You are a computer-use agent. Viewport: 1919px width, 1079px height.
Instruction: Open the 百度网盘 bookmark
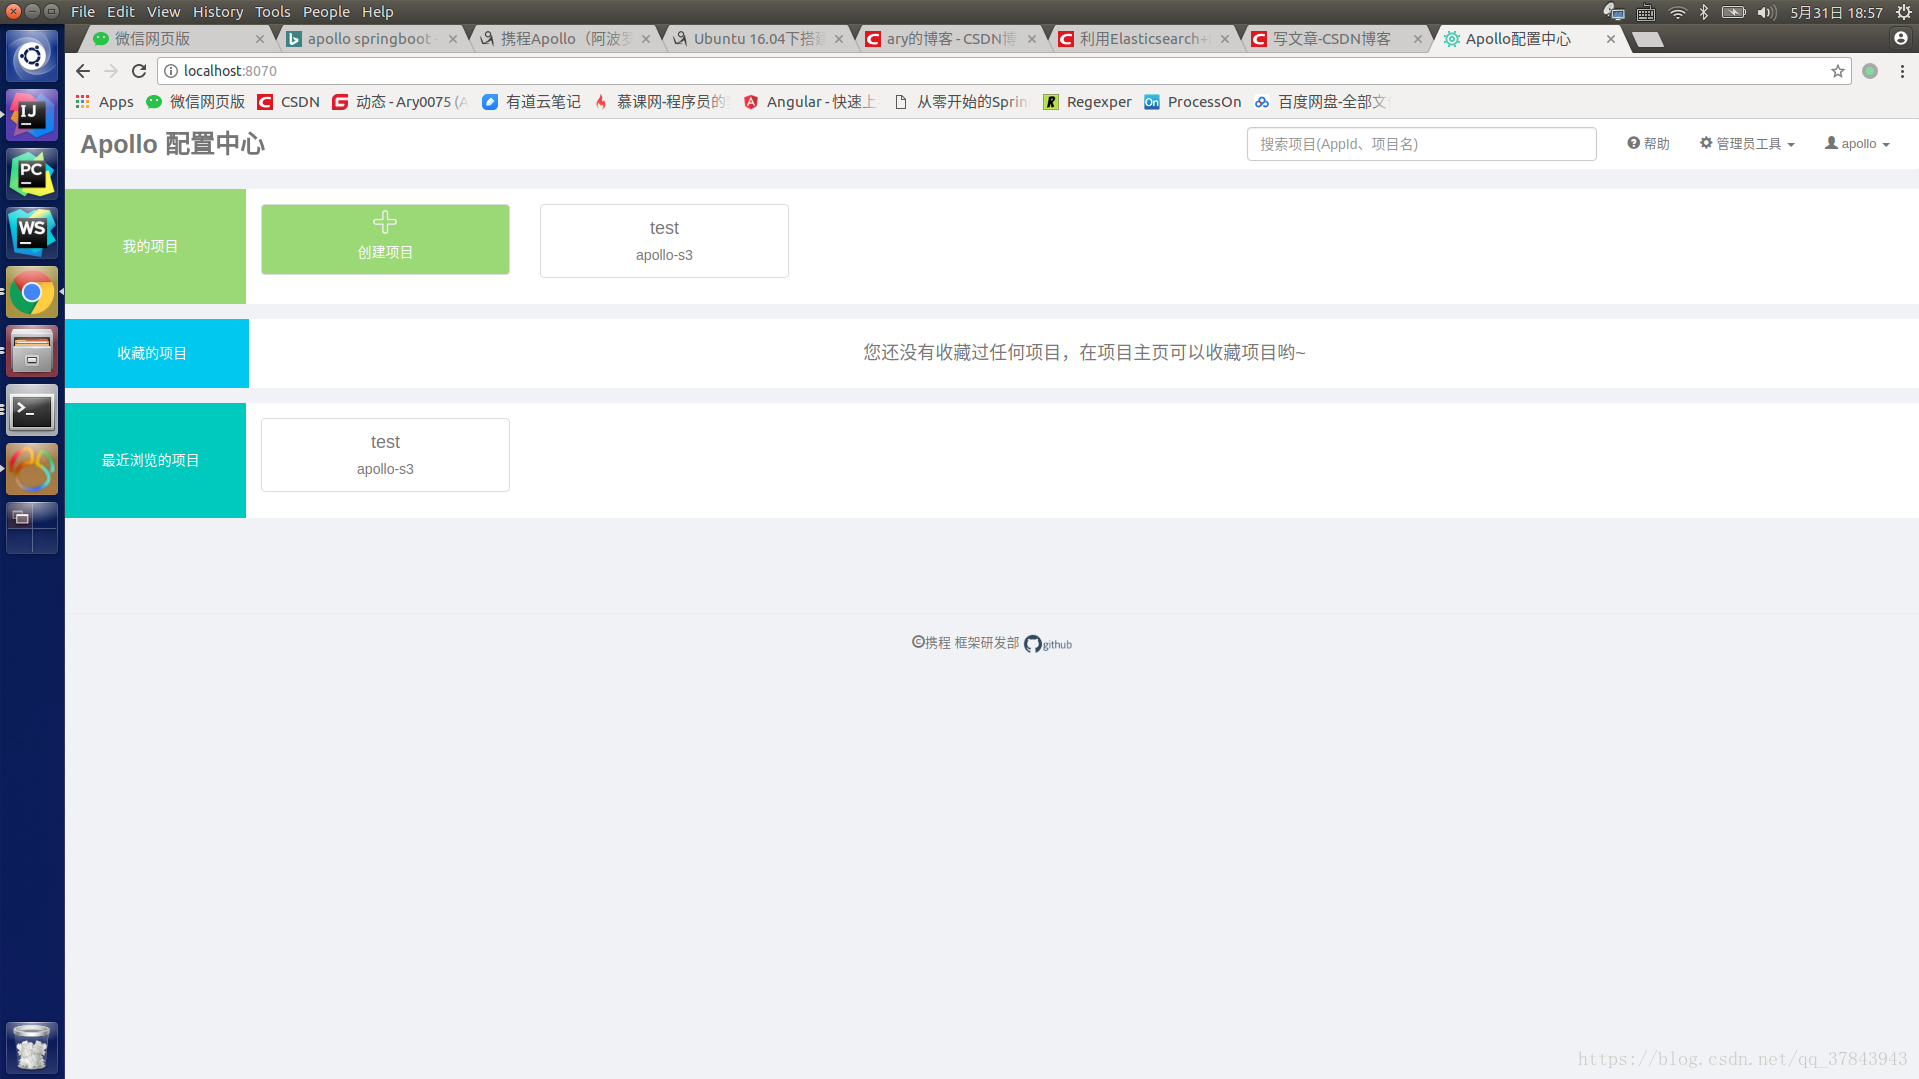1320,102
